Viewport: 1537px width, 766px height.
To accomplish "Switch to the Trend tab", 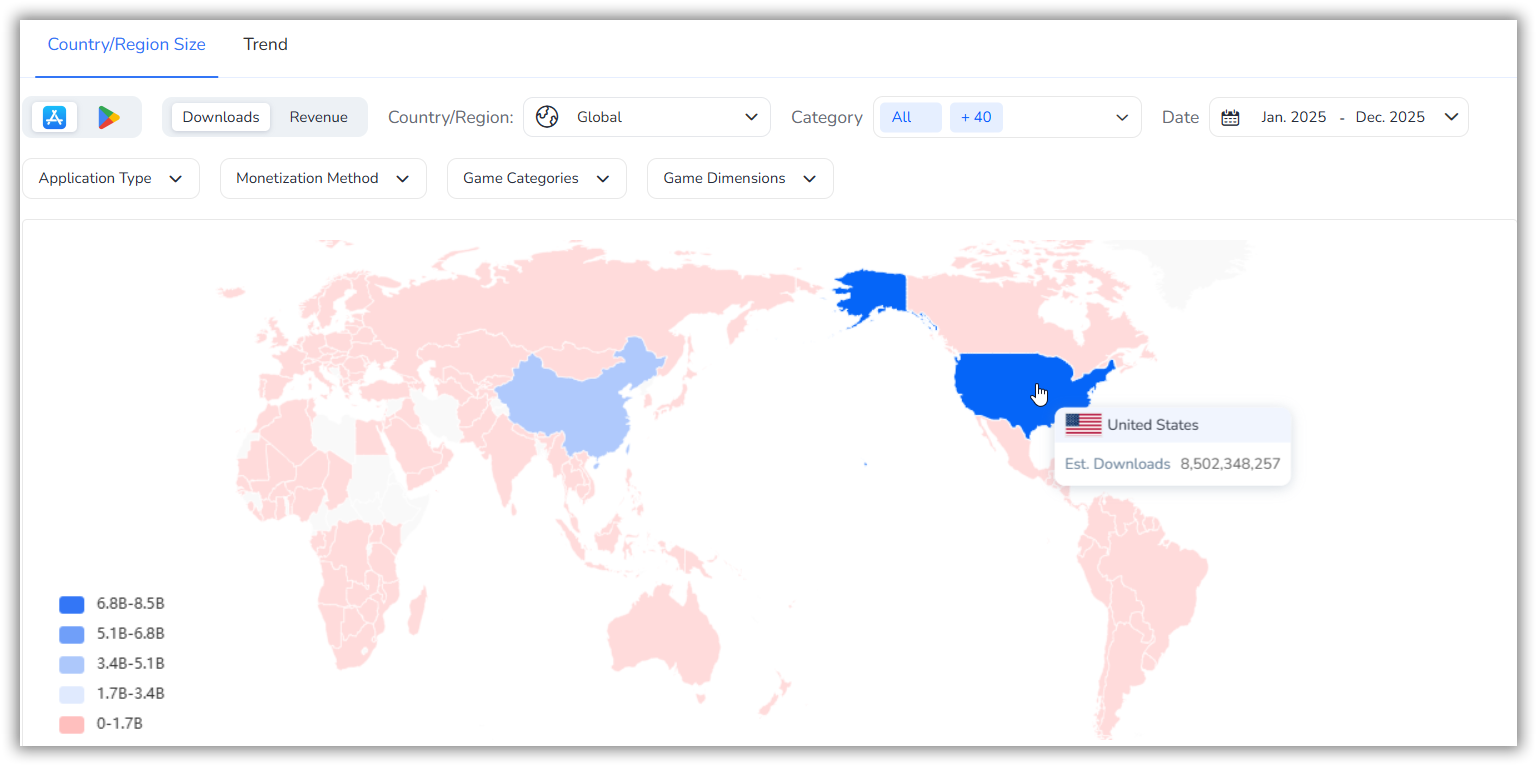I will coord(265,44).
